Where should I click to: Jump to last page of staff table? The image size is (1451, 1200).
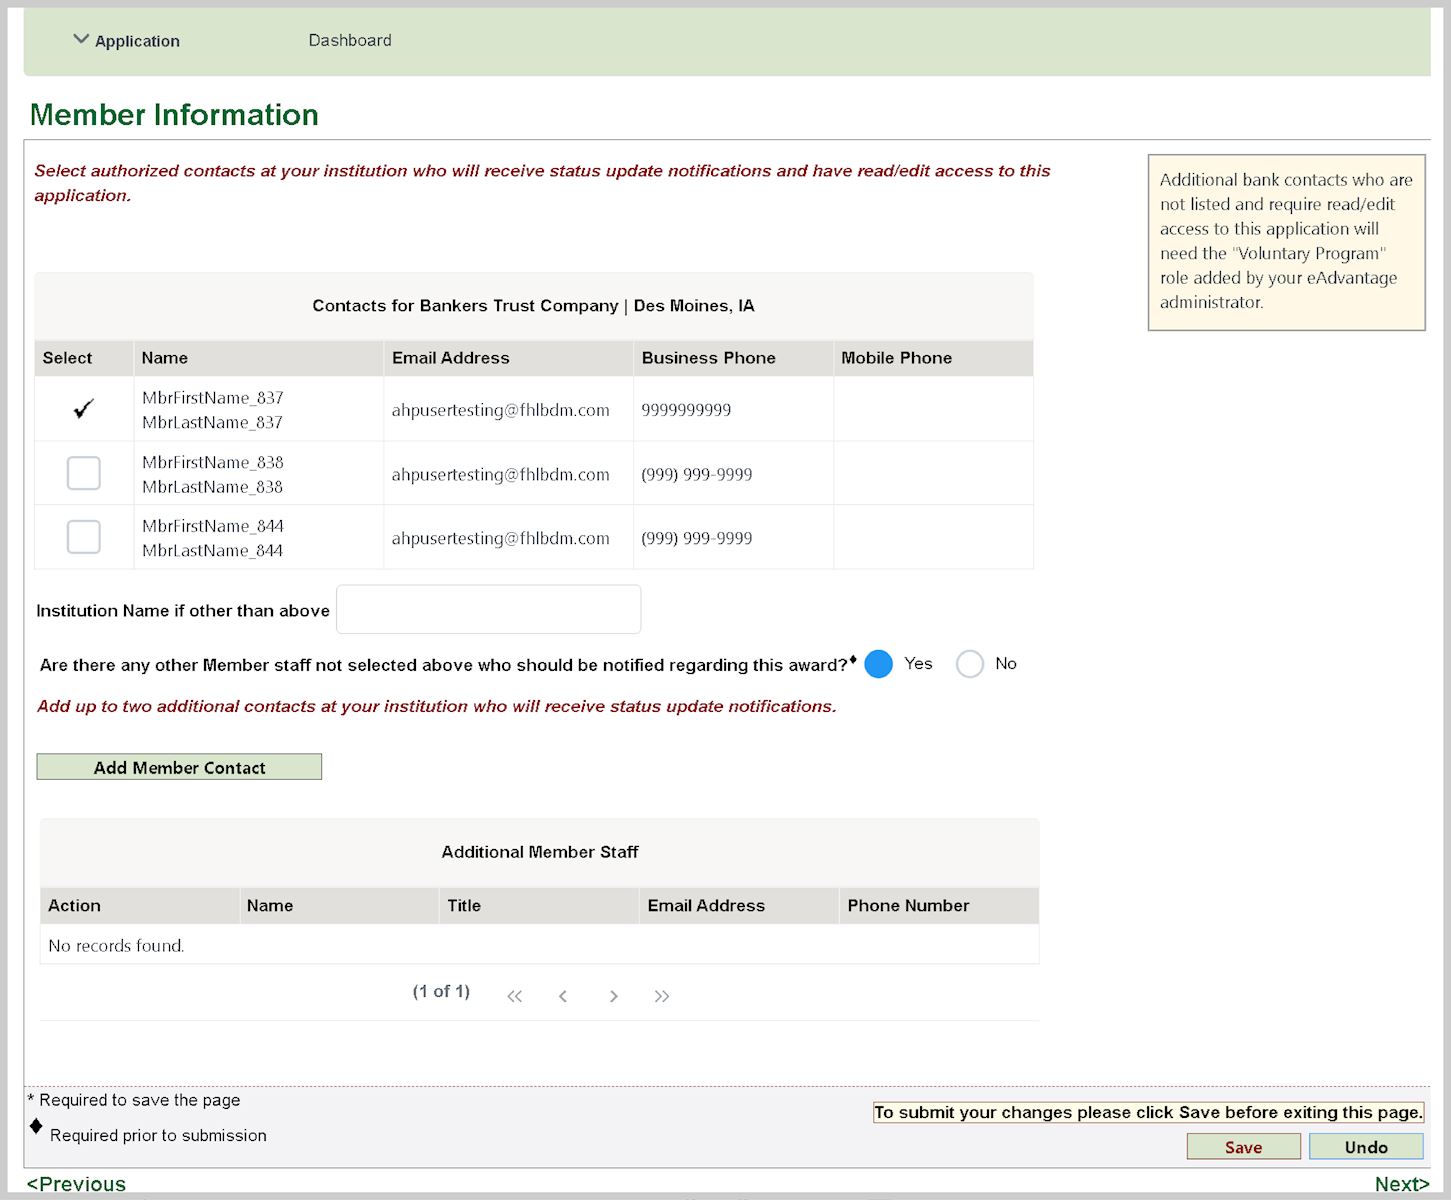[661, 996]
